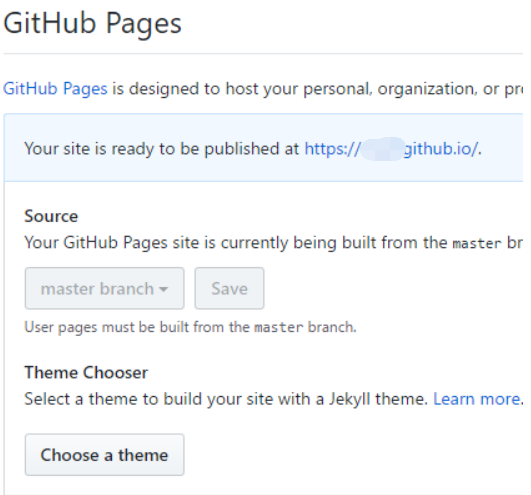Click the Choose a theme button

tap(104, 455)
